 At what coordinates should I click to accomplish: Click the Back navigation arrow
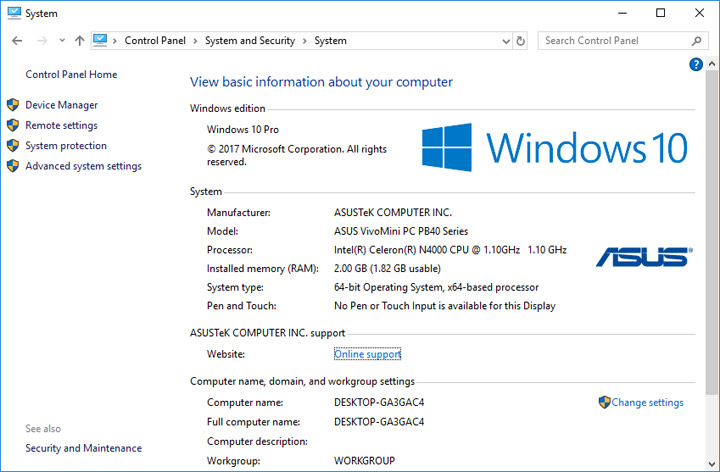click(17, 41)
